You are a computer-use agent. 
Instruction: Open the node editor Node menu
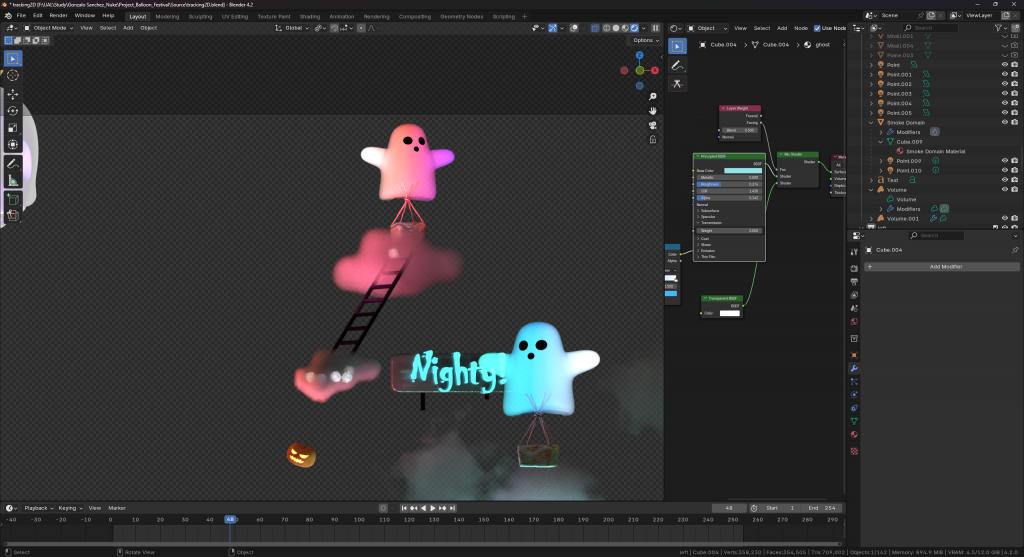[x=801, y=28]
